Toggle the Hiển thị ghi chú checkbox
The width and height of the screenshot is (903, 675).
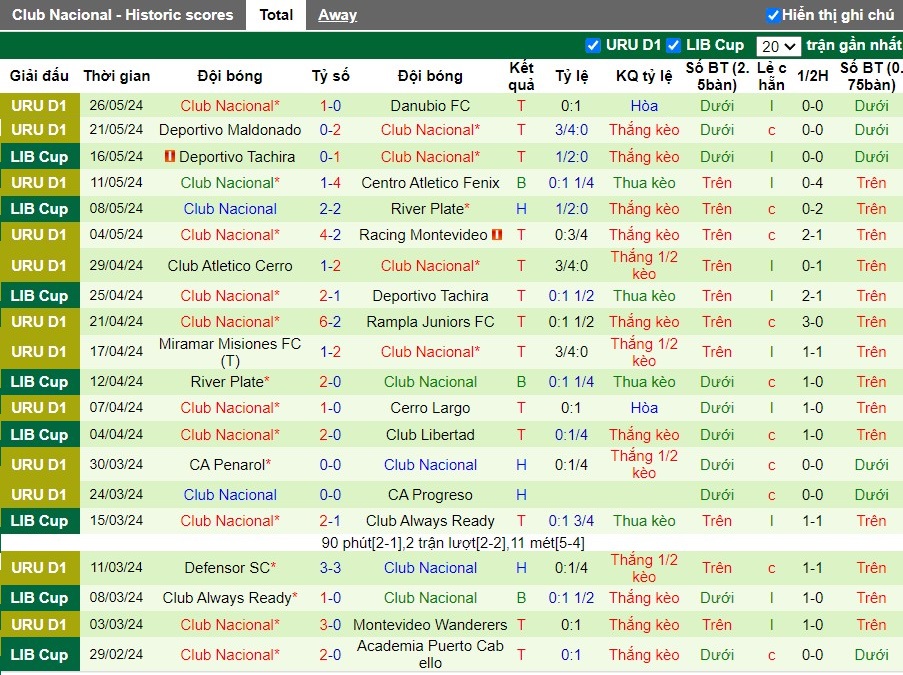coord(773,15)
